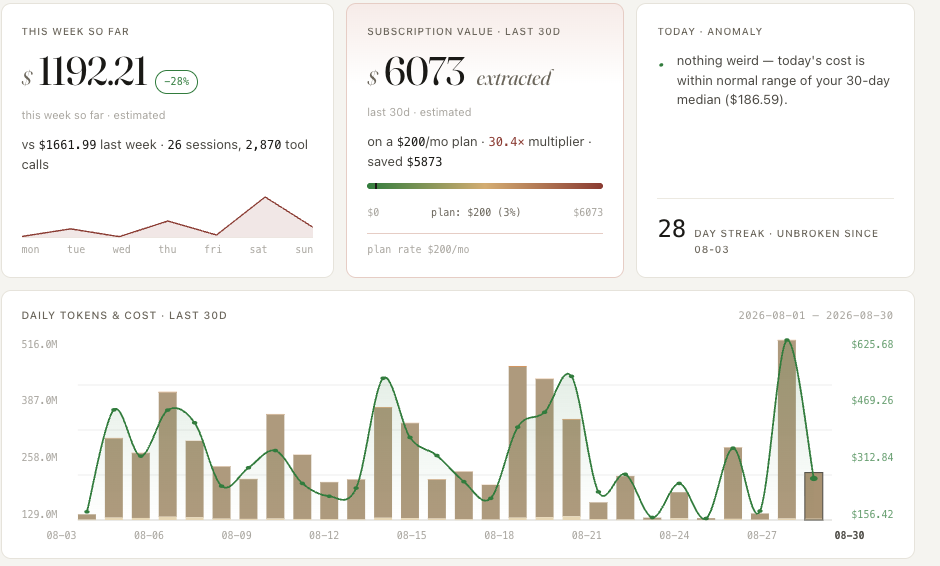Viewport: 940px width, 566px height.
Task: Click the $1661.99 last week amount
Action: [67, 144]
